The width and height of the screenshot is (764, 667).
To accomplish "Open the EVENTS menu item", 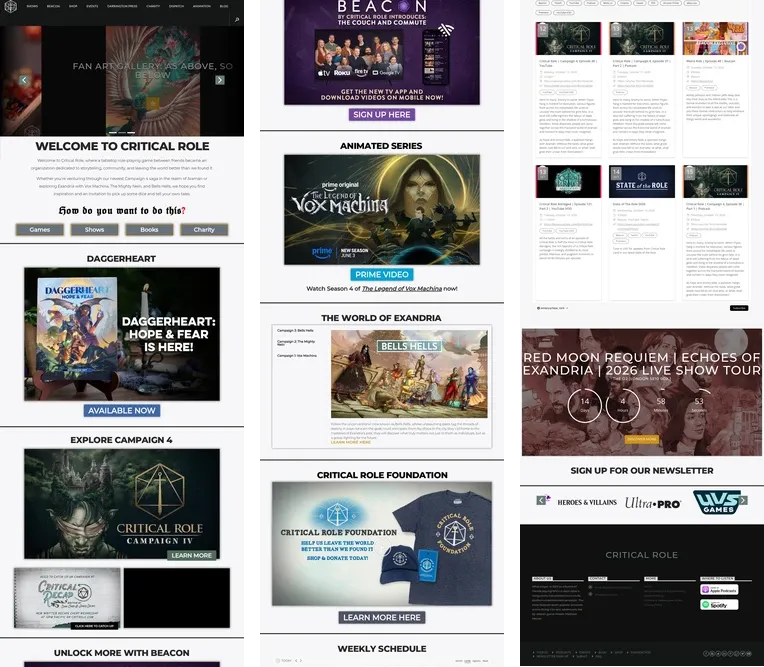I will tap(92, 6).
